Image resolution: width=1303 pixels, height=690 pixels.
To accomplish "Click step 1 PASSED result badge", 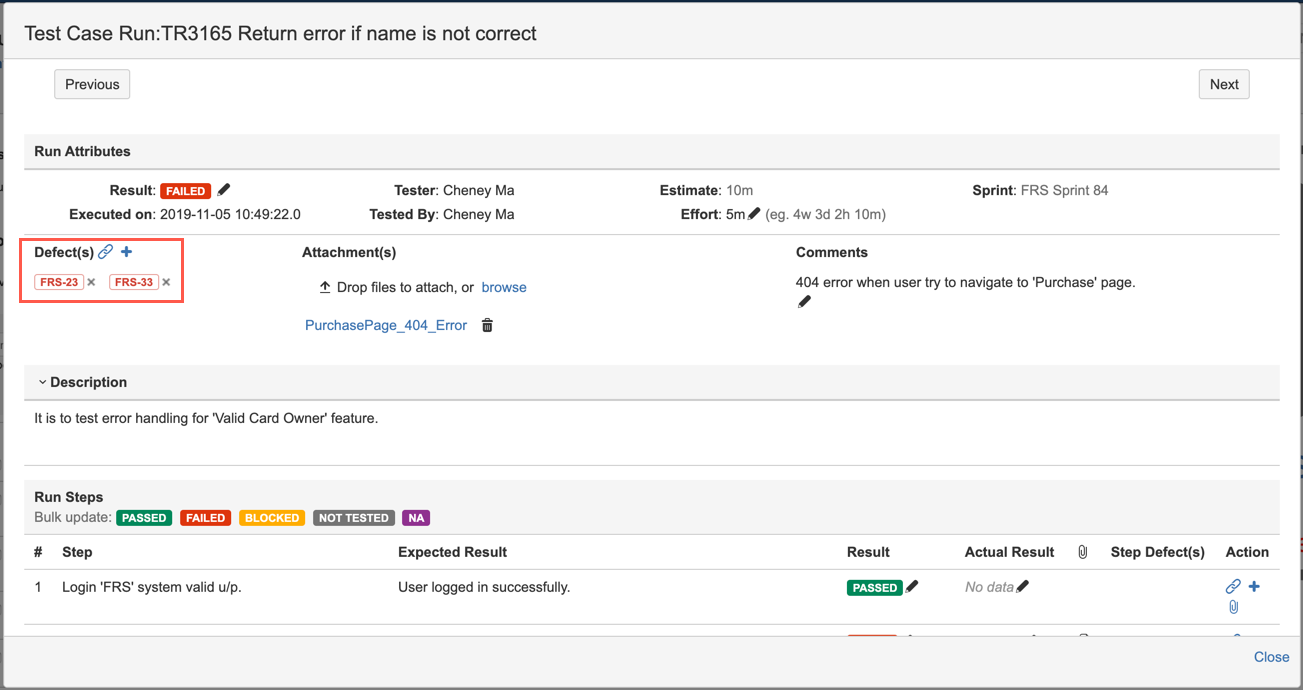I will coord(875,587).
